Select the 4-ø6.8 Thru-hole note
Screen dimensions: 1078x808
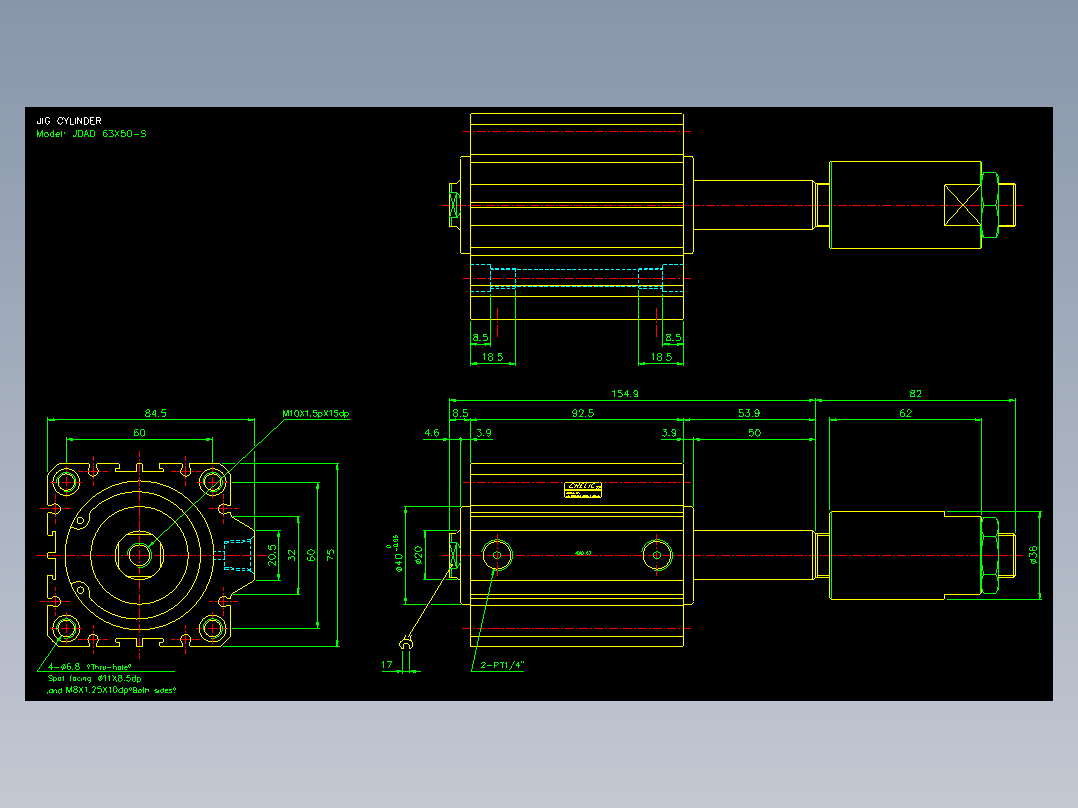[89, 666]
